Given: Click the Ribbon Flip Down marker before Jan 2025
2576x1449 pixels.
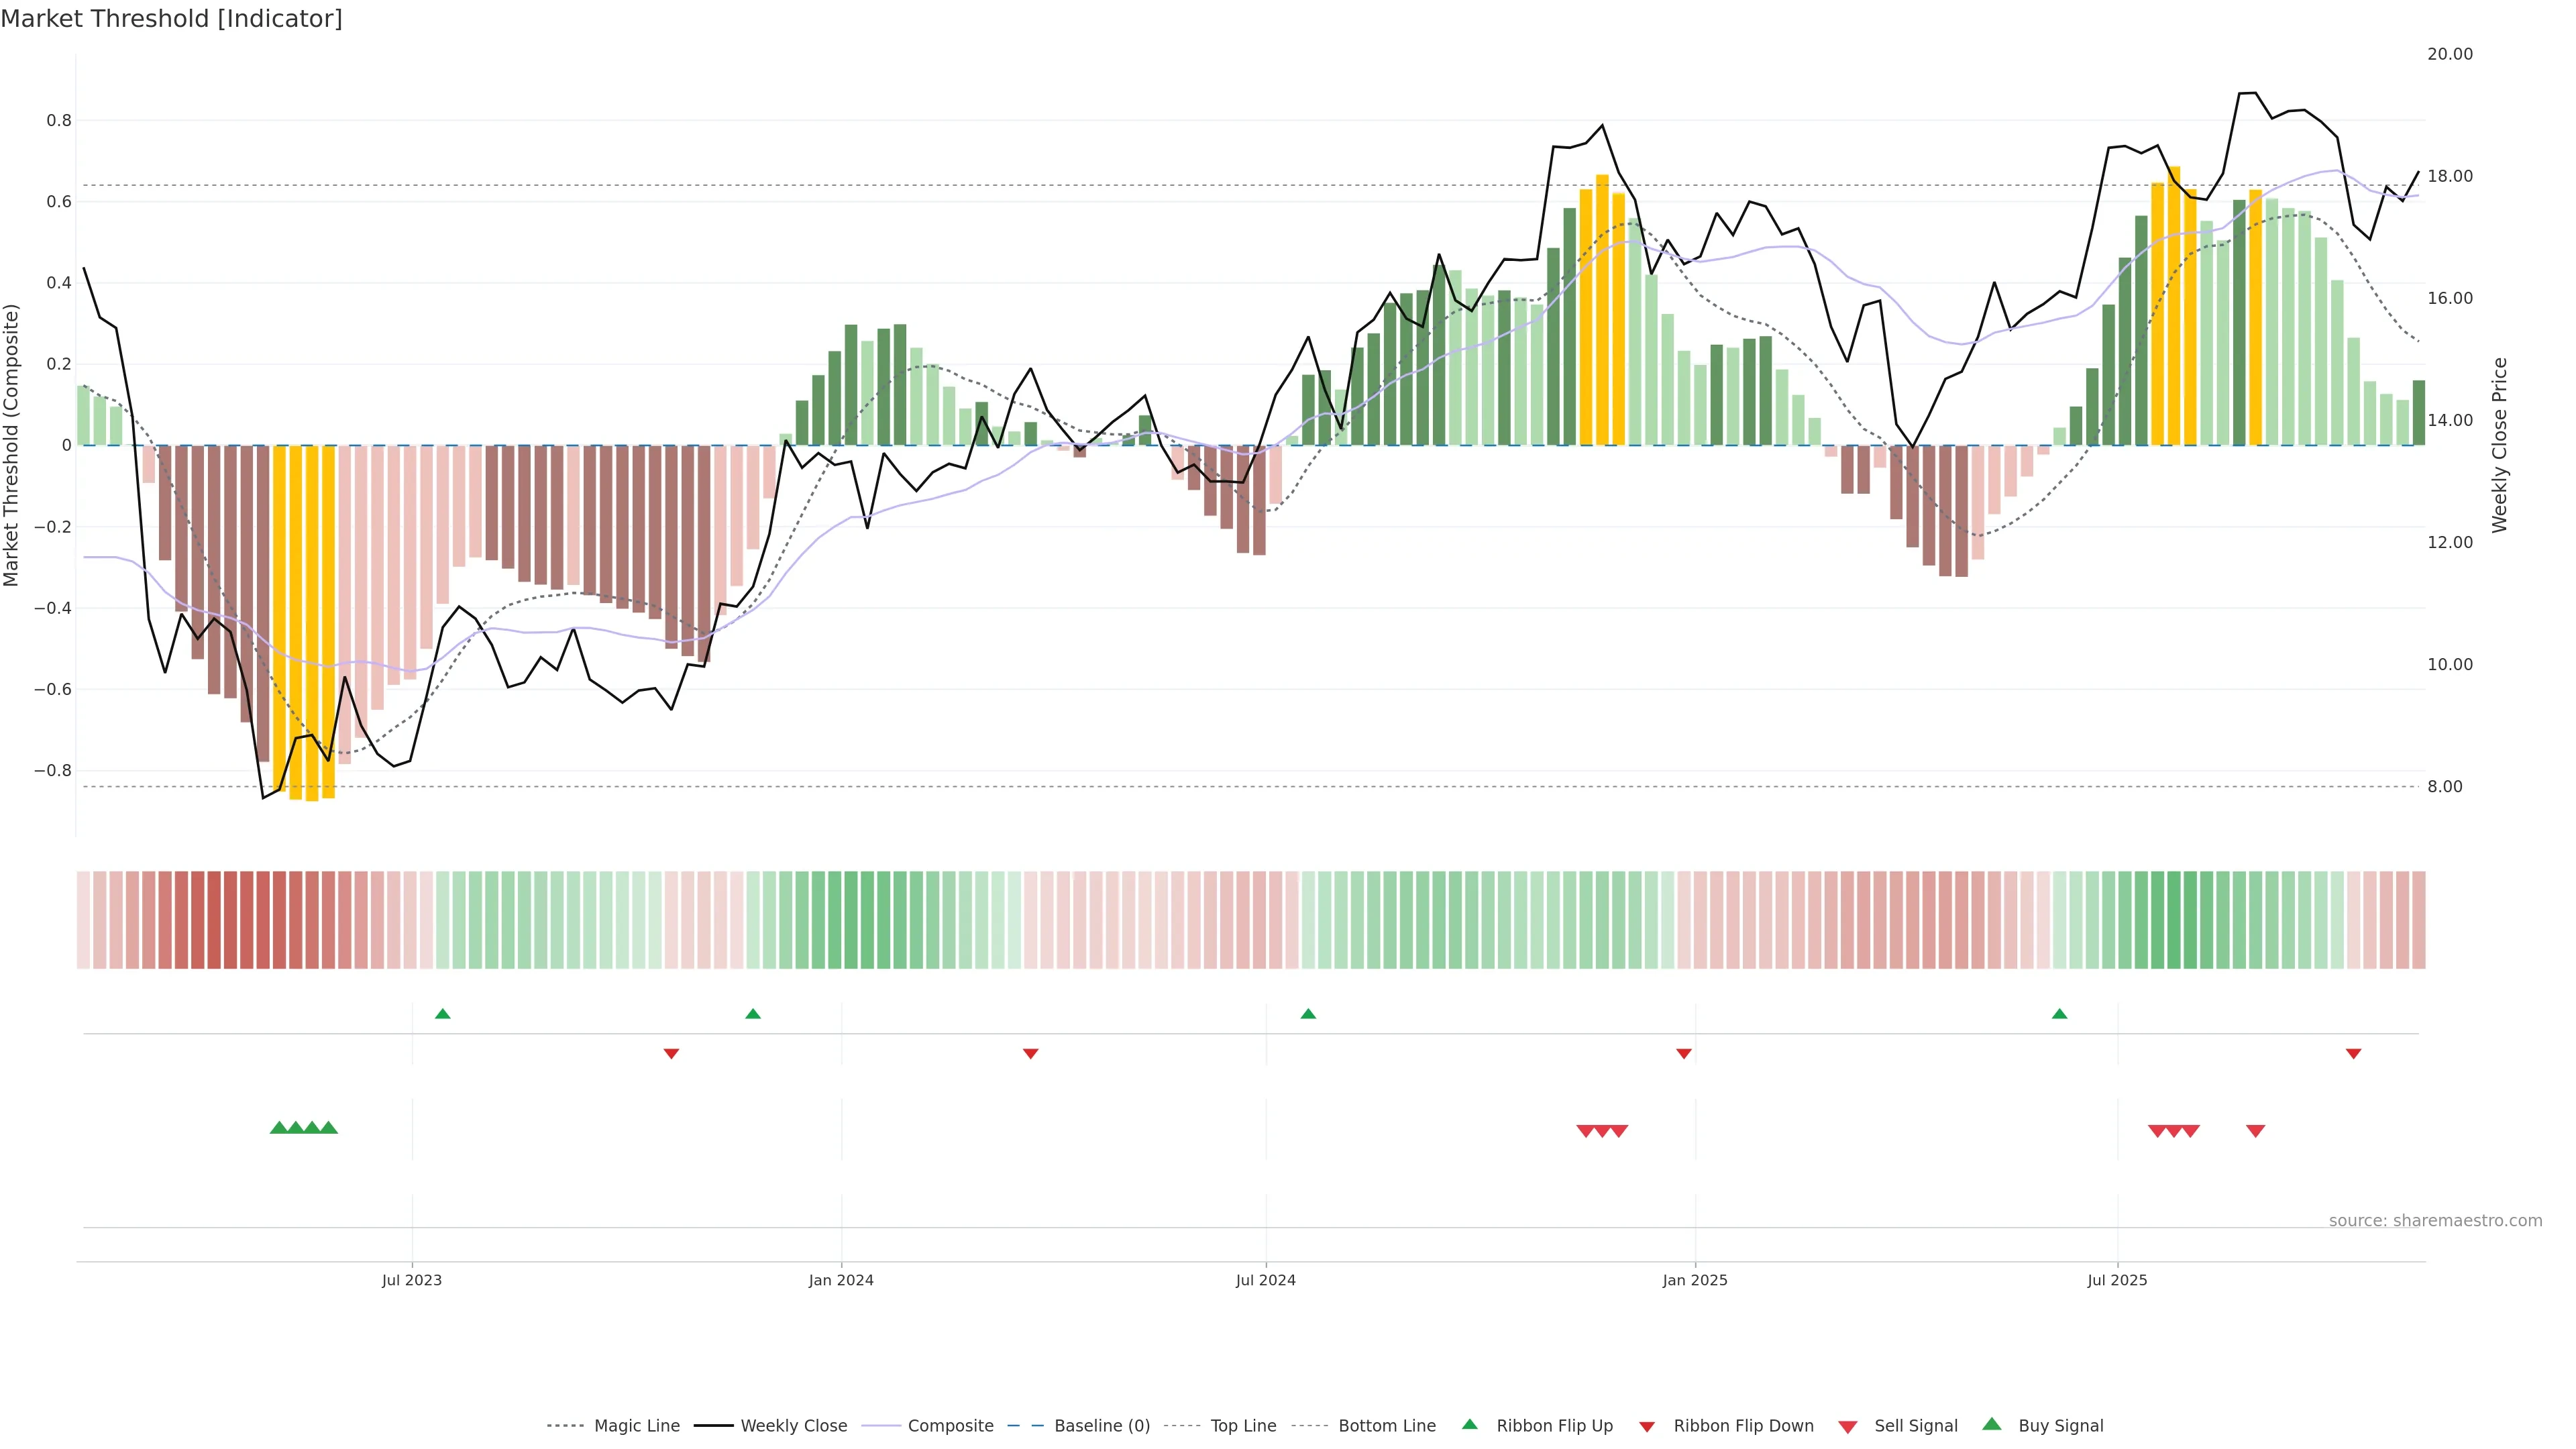Looking at the screenshot, I should (1684, 1053).
